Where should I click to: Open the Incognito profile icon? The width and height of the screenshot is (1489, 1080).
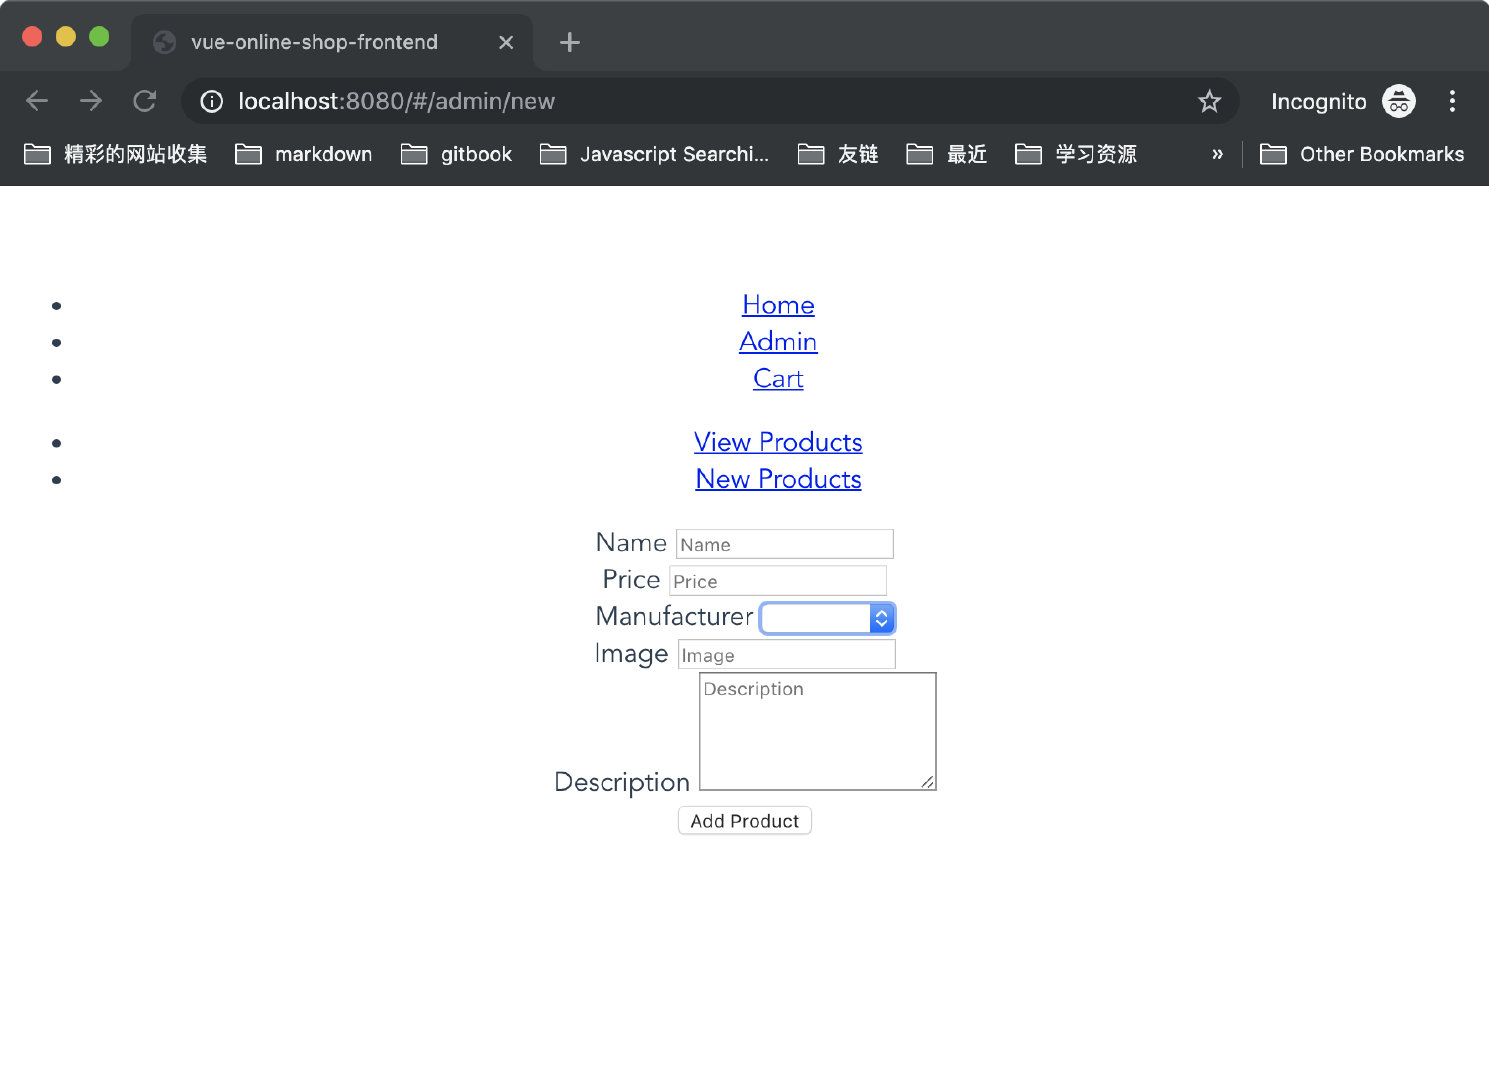pyautogui.click(x=1399, y=101)
